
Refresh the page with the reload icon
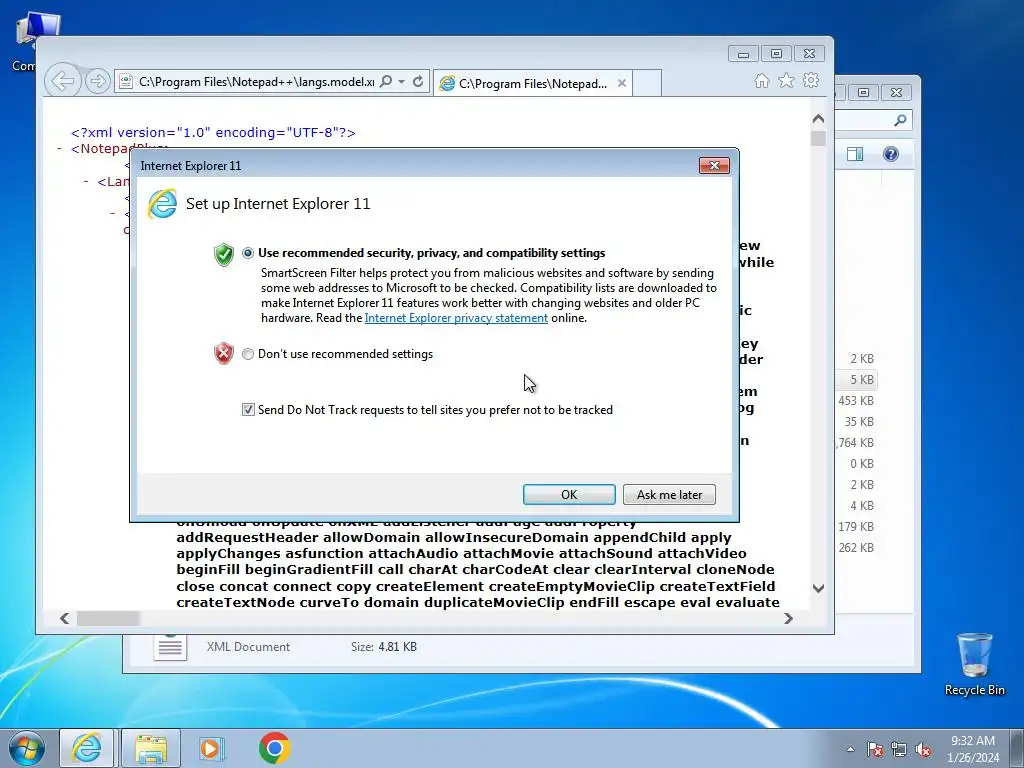[x=418, y=82]
